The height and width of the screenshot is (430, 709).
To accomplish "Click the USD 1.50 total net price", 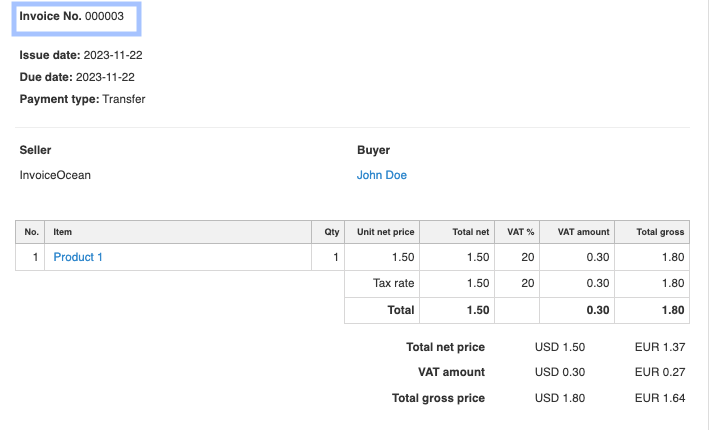I will point(560,347).
